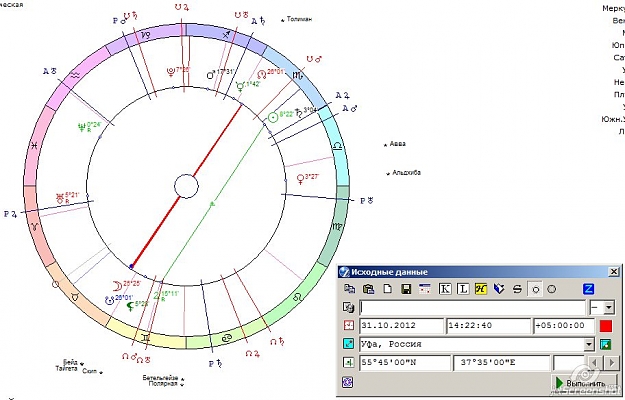
Task: Click the Aquarius sign symbol on the zodiac ring
Action: 76,75
